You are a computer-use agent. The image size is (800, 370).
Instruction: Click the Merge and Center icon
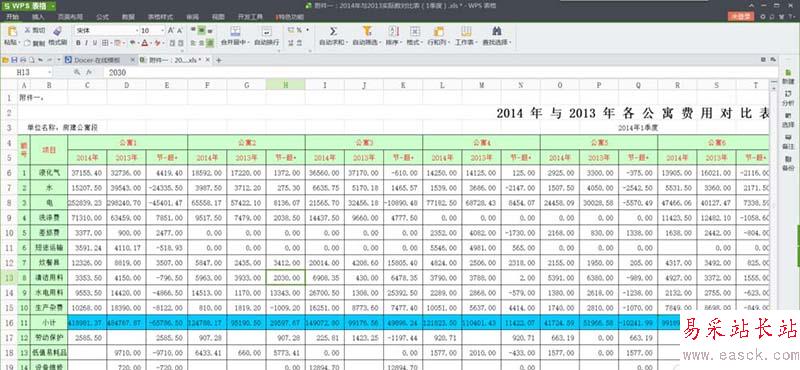pos(235,31)
